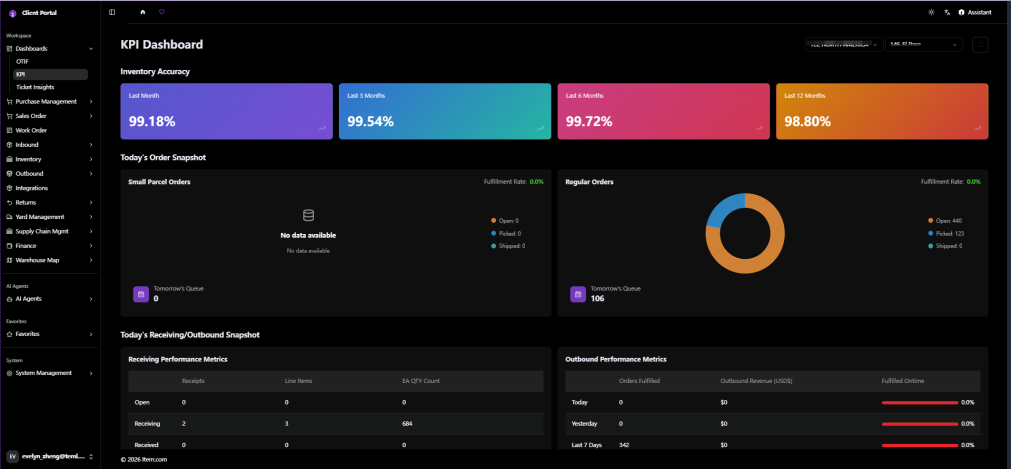Click the fullscreen icon button beside the facility dropdown
Image resolution: width=1011 pixels, height=469 pixels.
click(x=980, y=45)
